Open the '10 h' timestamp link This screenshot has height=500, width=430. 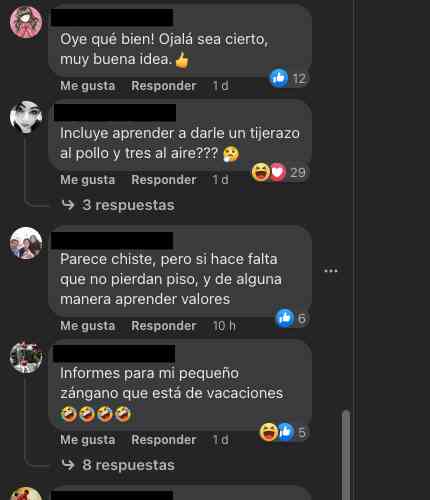click(x=224, y=326)
